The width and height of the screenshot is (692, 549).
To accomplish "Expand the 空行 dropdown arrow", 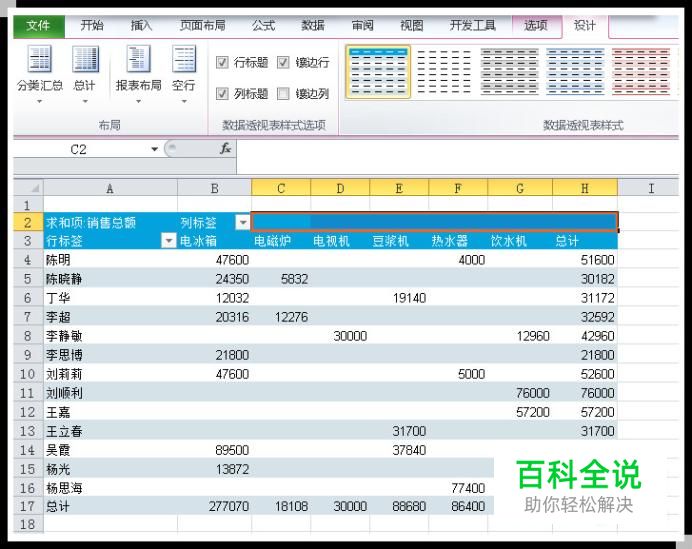I will 184,102.
